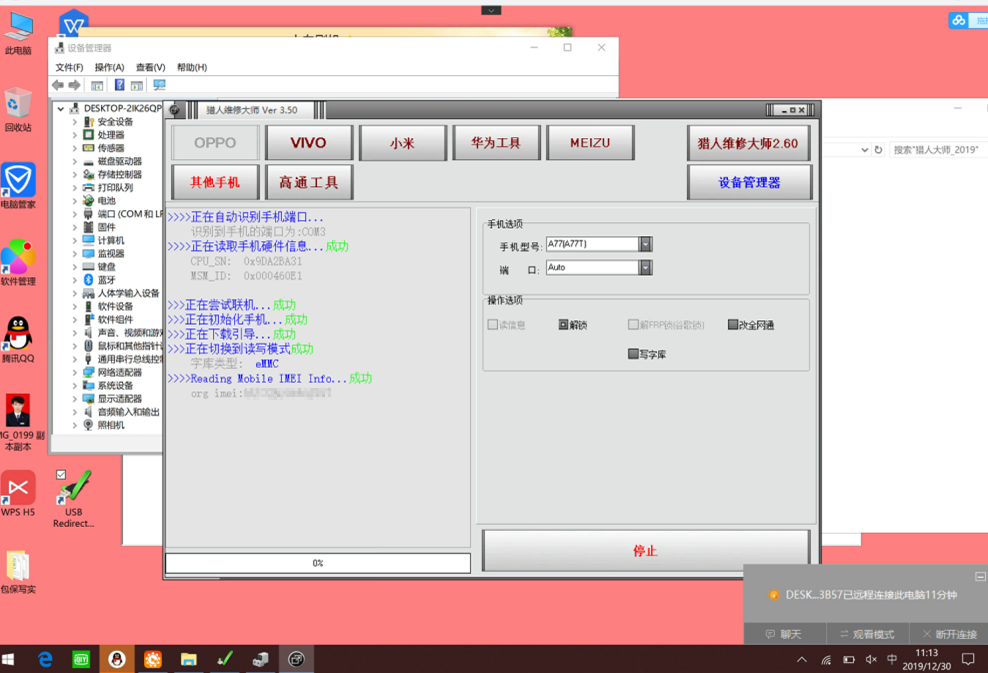Image resolution: width=988 pixels, height=673 pixels.
Task: Click the 0% progress bar
Action: [318, 563]
